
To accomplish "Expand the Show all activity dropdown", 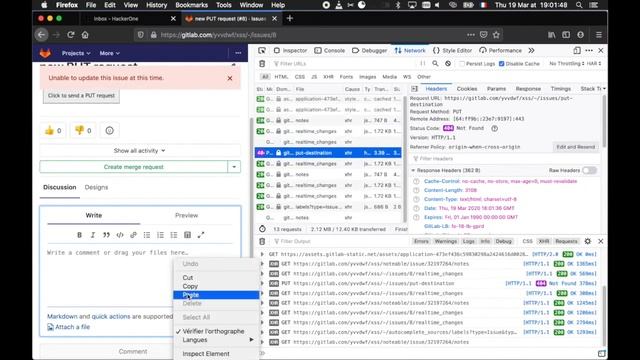I will click(139, 151).
